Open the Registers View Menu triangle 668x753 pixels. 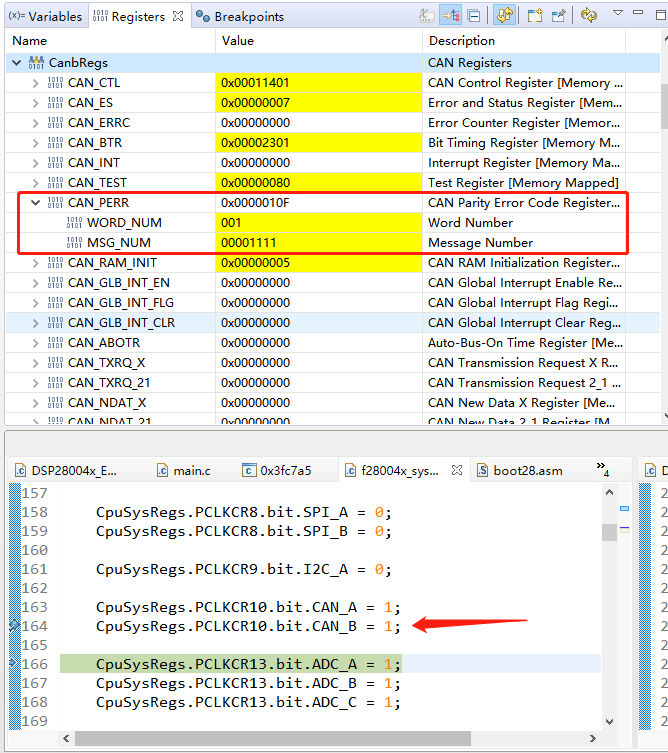click(618, 13)
